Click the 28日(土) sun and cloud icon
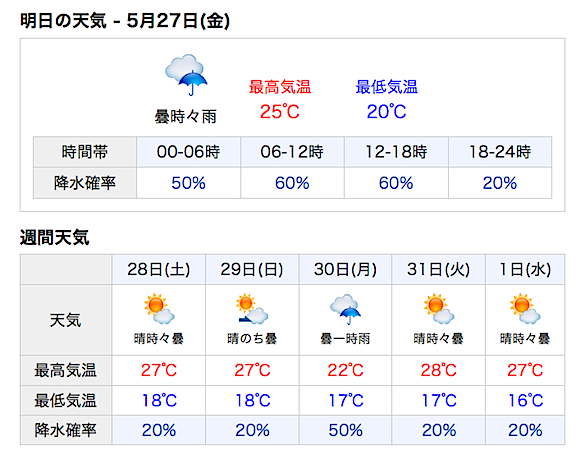The image size is (576, 455). 159,308
